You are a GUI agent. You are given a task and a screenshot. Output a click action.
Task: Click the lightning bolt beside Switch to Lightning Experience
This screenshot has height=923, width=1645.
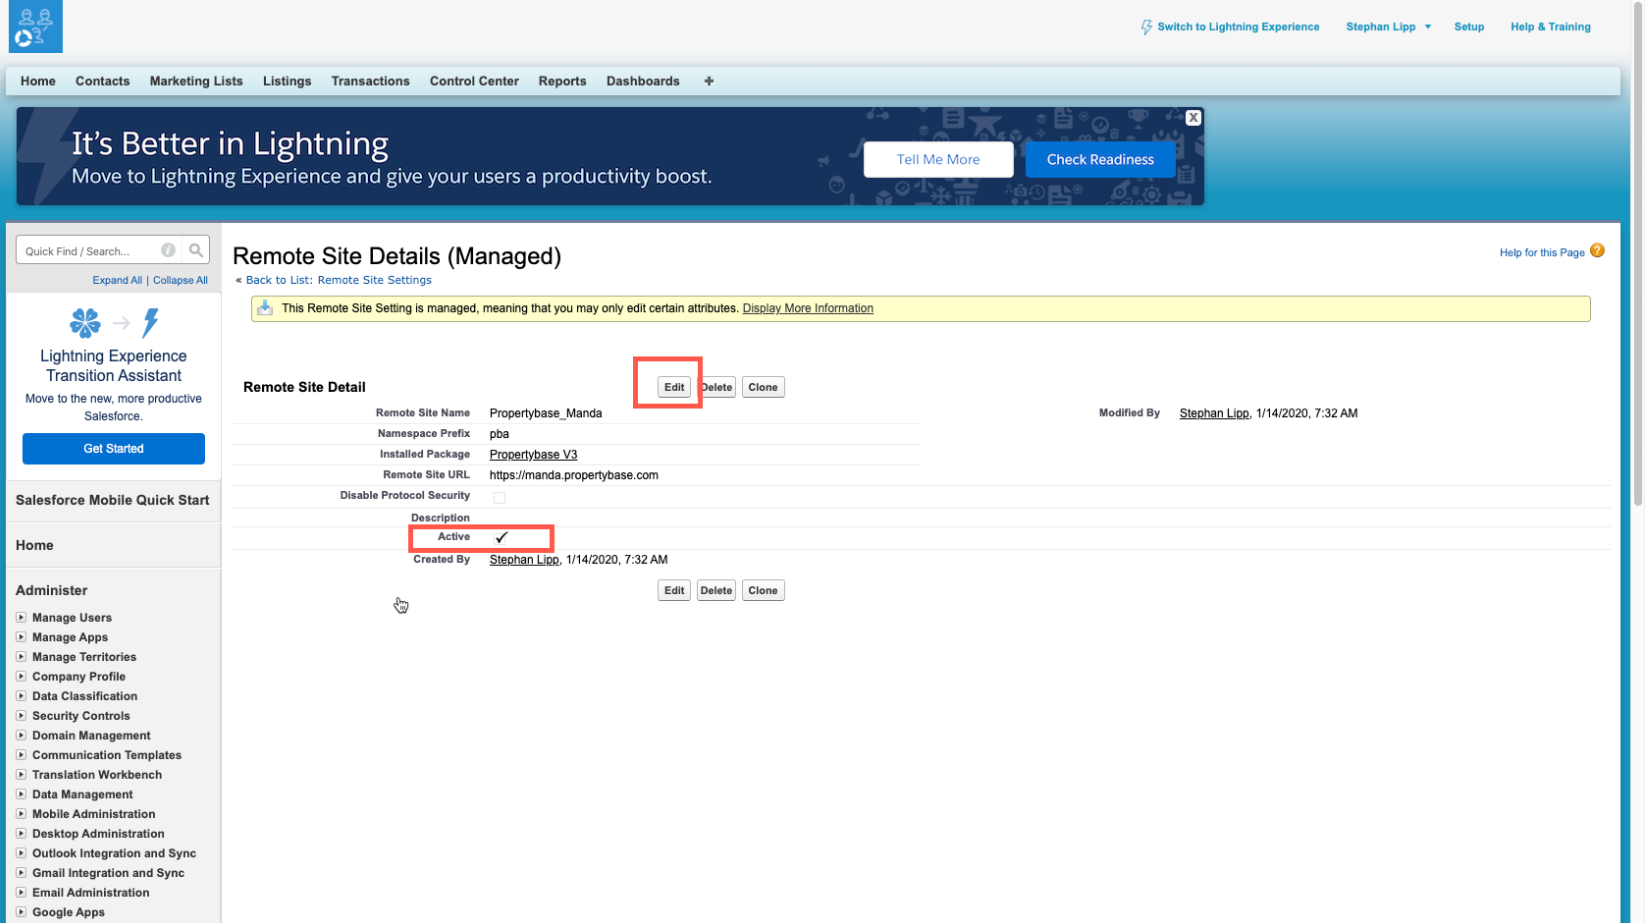[1146, 27]
